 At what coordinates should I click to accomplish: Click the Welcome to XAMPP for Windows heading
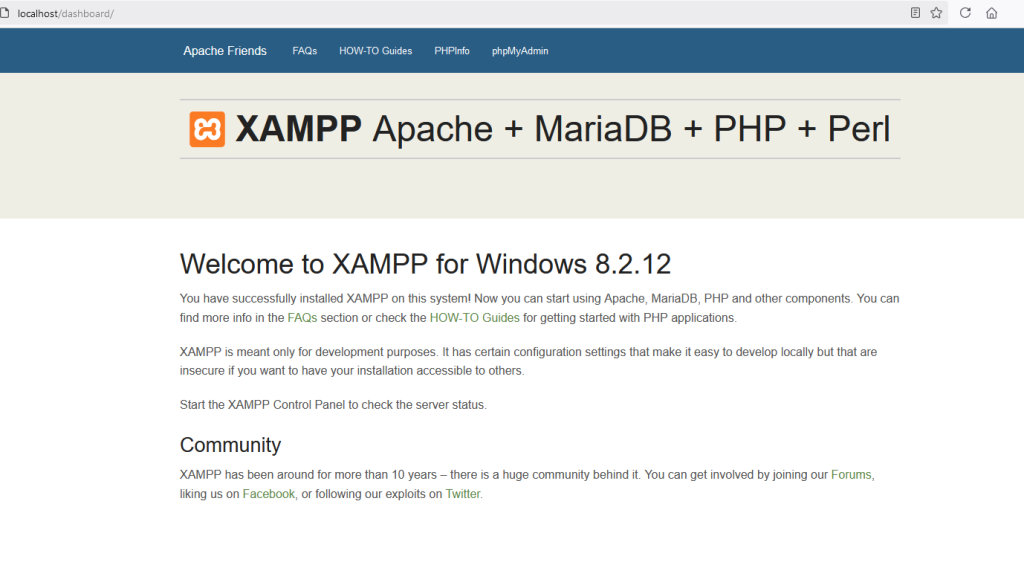[425, 264]
